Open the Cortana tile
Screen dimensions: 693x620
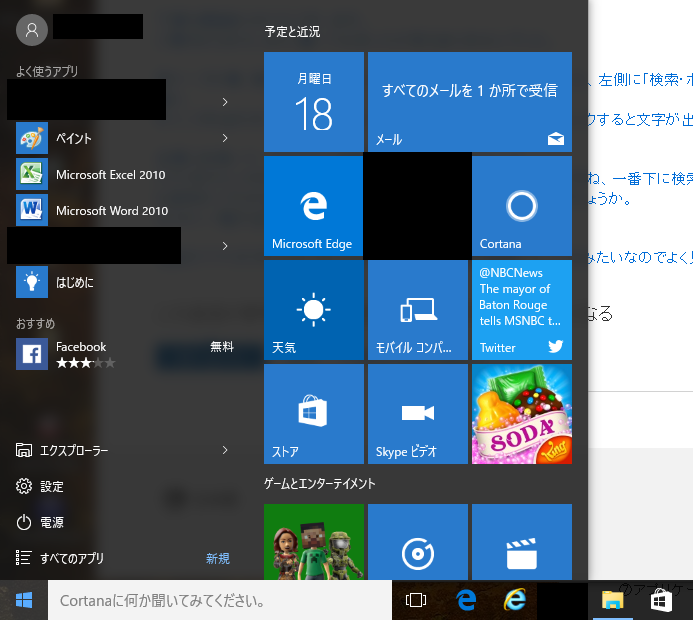(522, 206)
